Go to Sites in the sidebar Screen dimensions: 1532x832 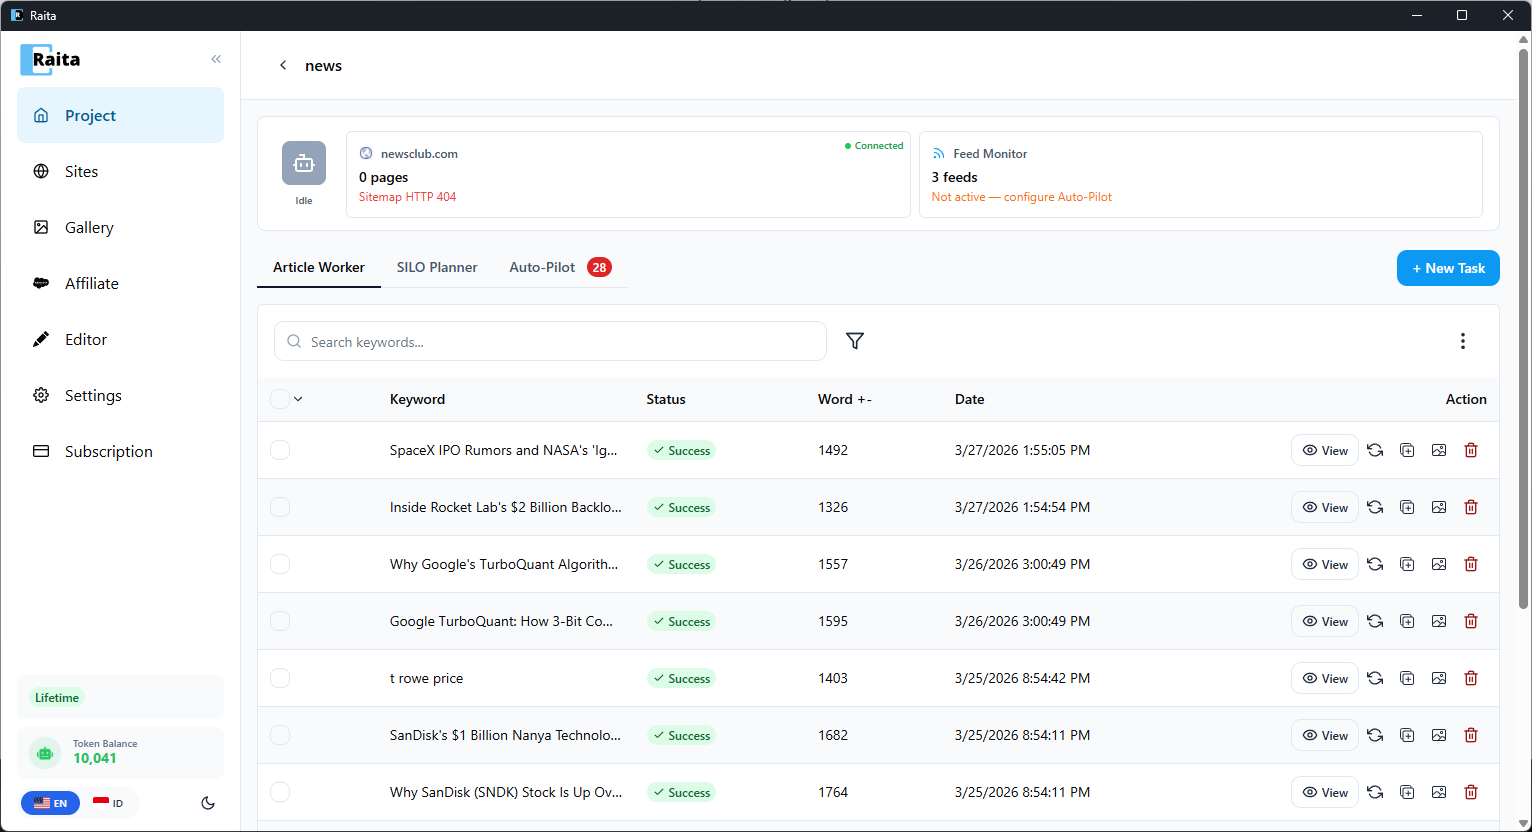pos(120,171)
